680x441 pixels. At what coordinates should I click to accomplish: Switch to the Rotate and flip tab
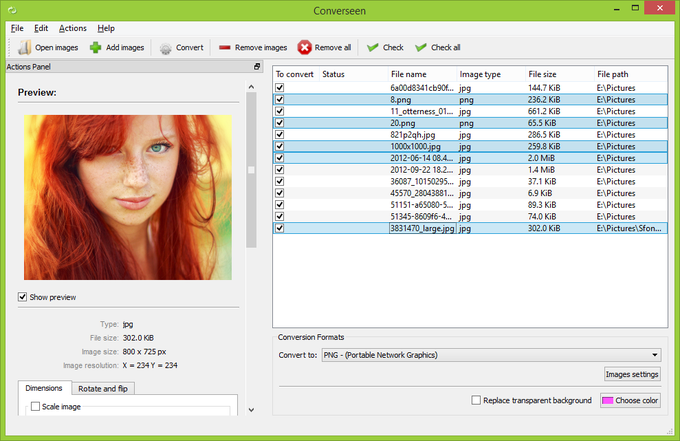point(103,389)
